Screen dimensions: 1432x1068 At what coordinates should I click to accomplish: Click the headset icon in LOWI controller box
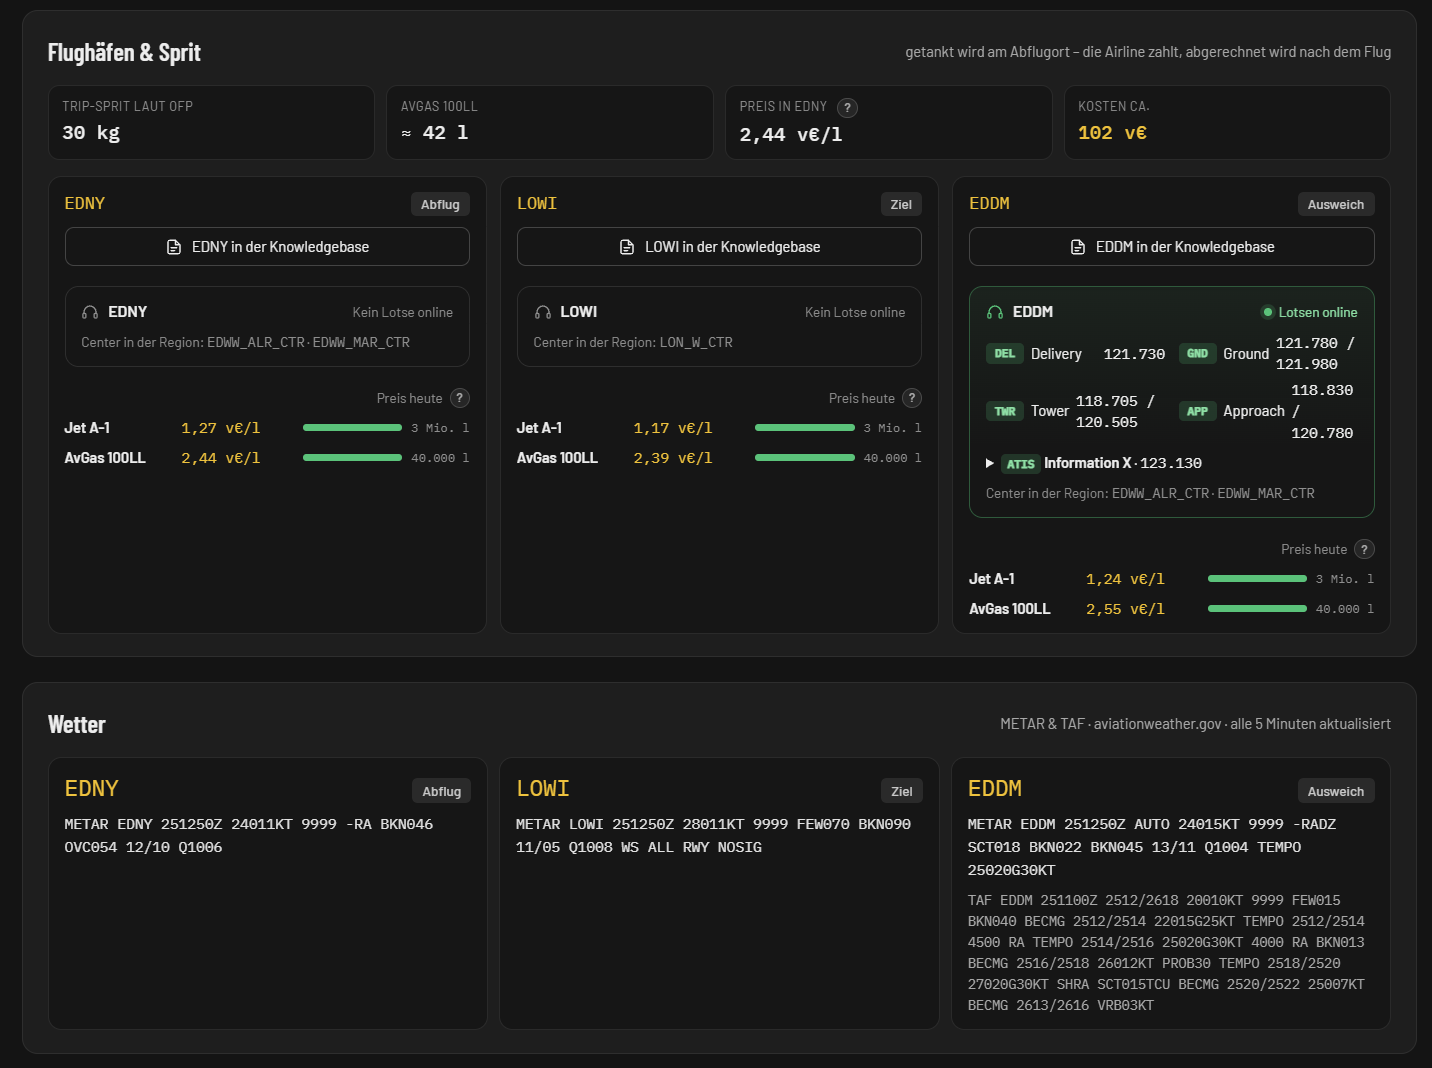(543, 312)
